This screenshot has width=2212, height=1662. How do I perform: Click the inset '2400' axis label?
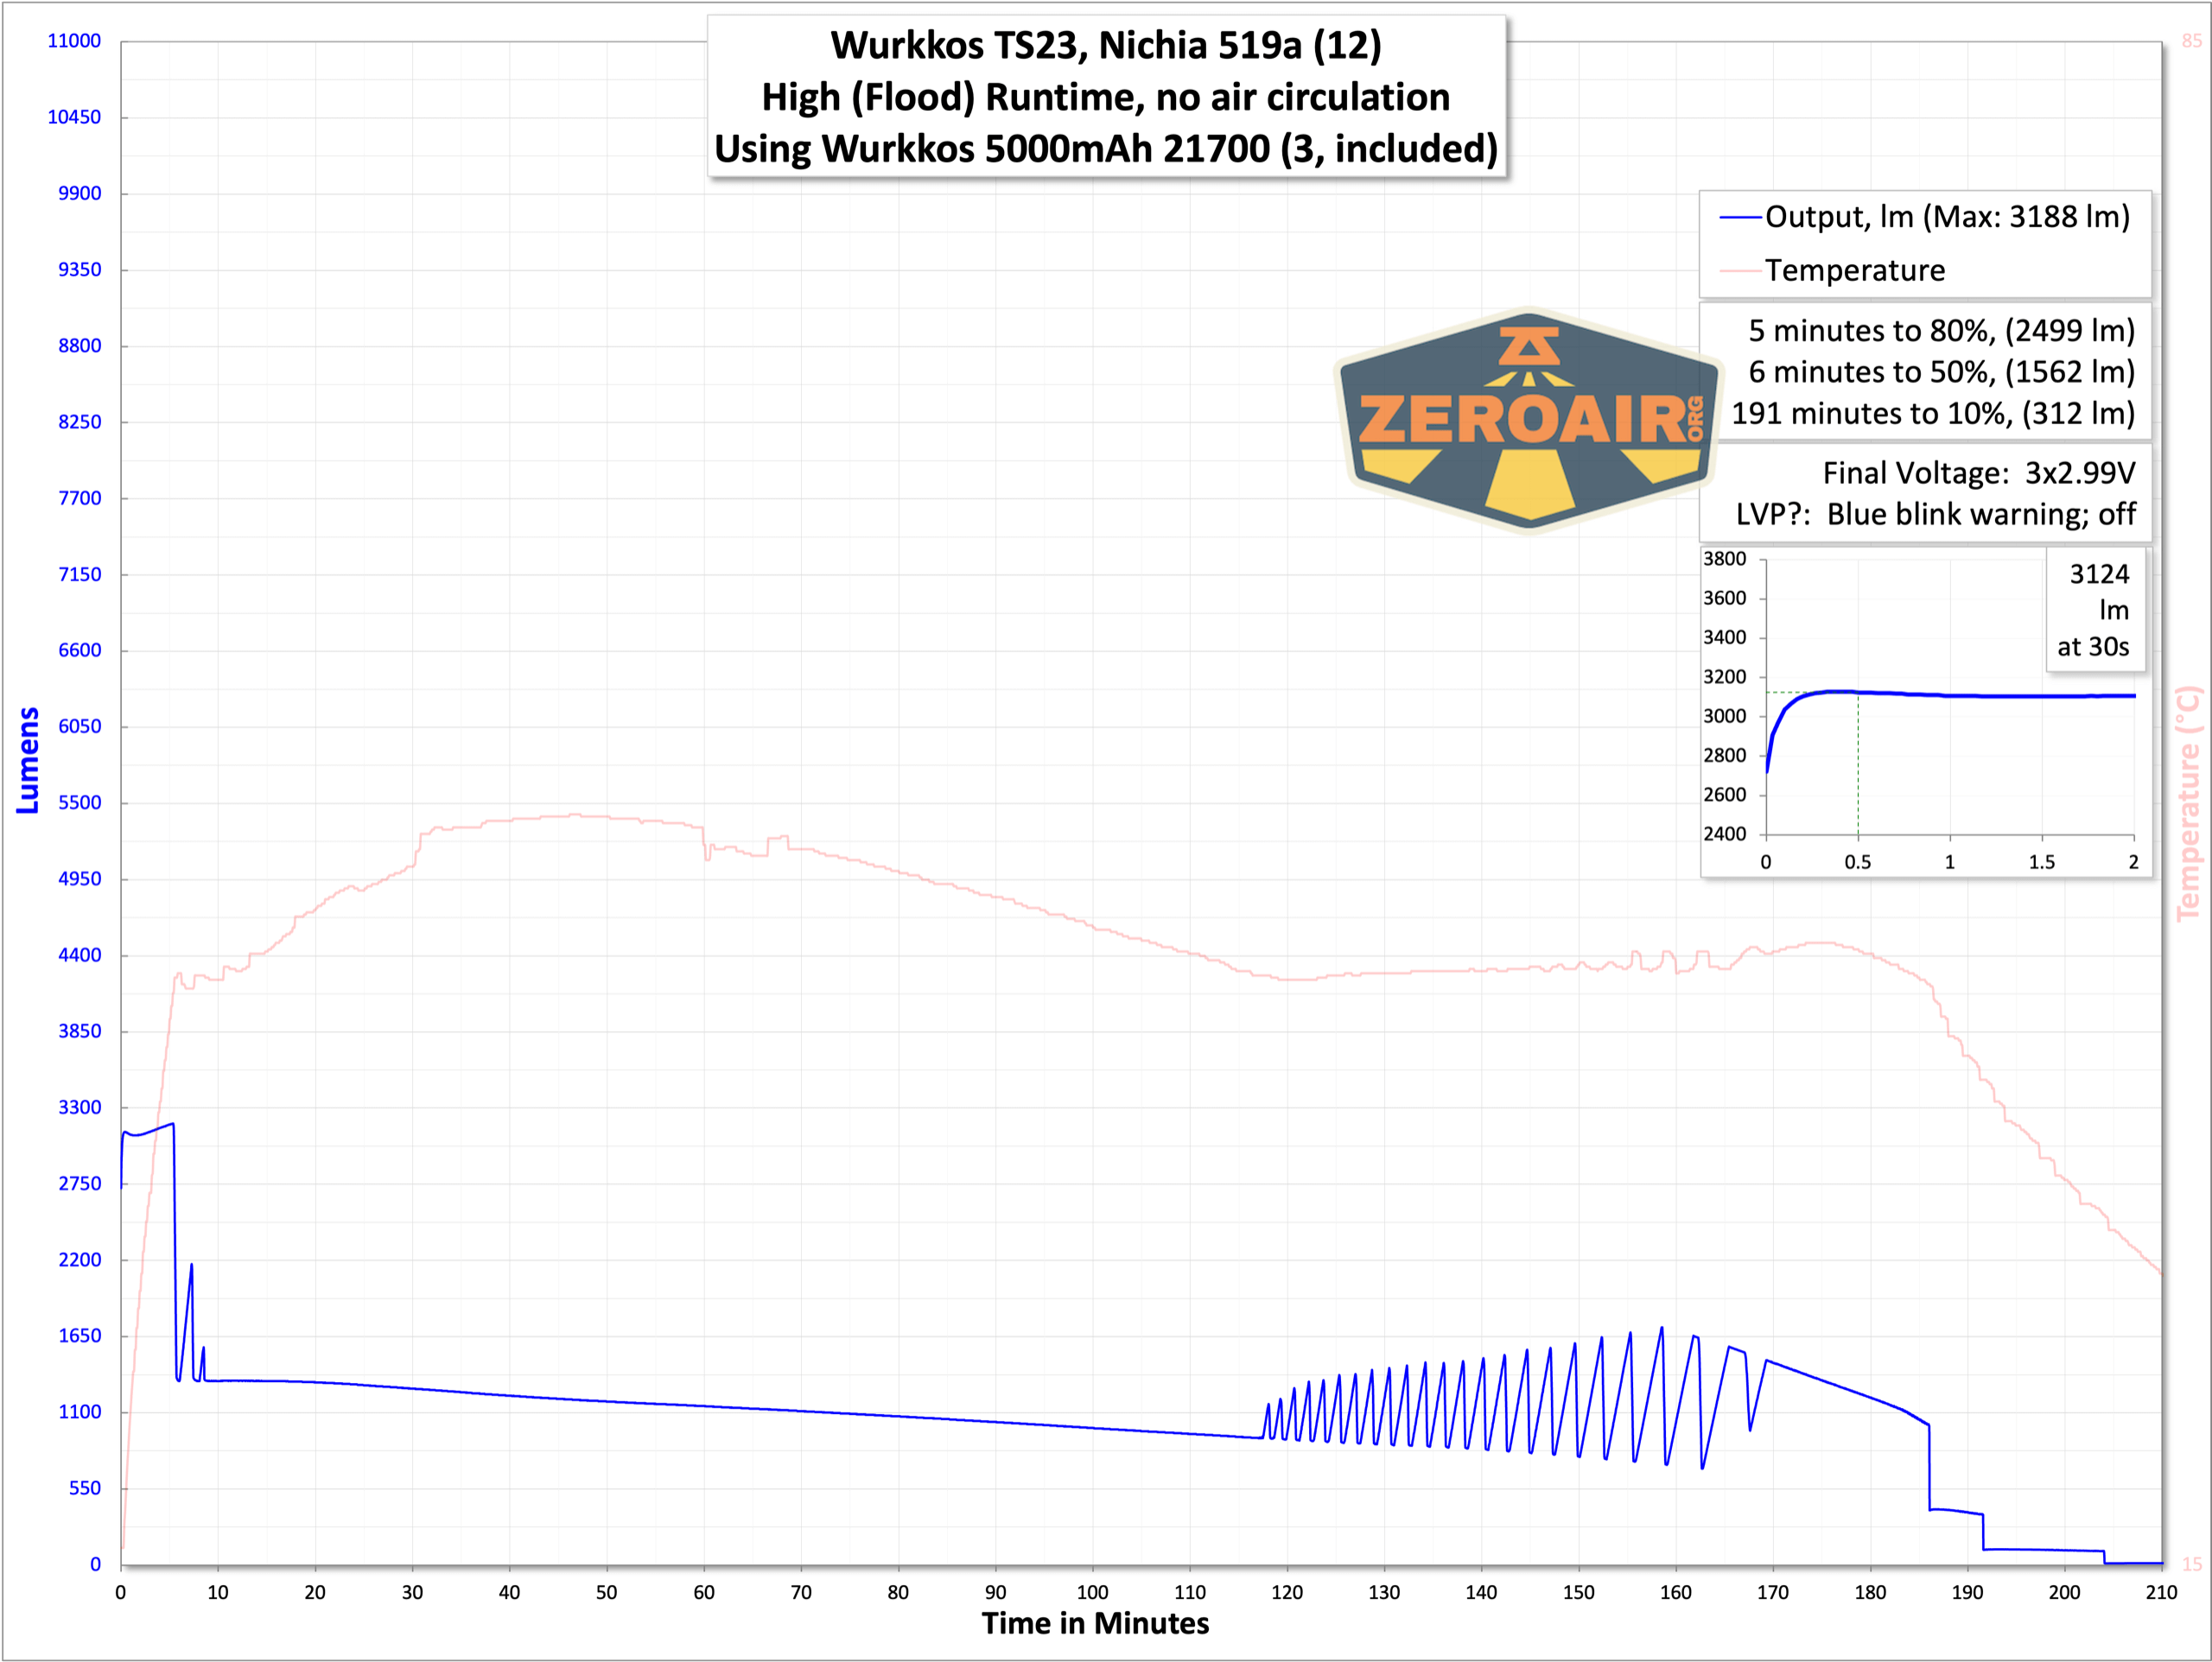click(1725, 834)
